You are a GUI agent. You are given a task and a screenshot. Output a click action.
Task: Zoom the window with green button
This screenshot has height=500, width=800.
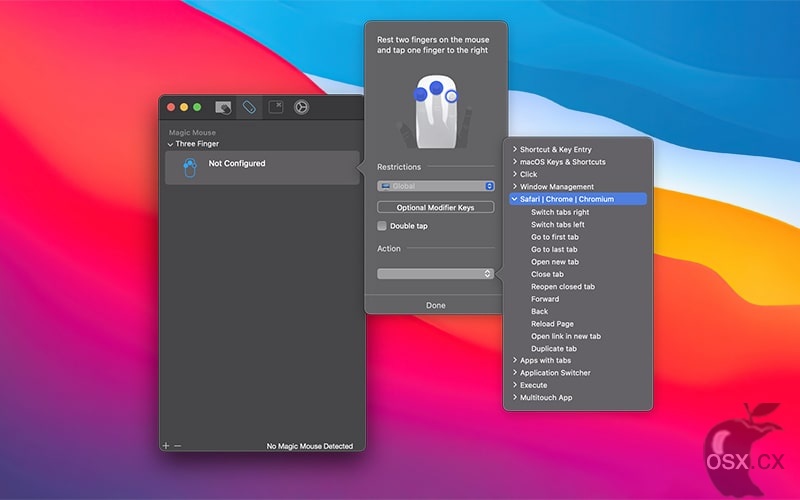pos(197,107)
